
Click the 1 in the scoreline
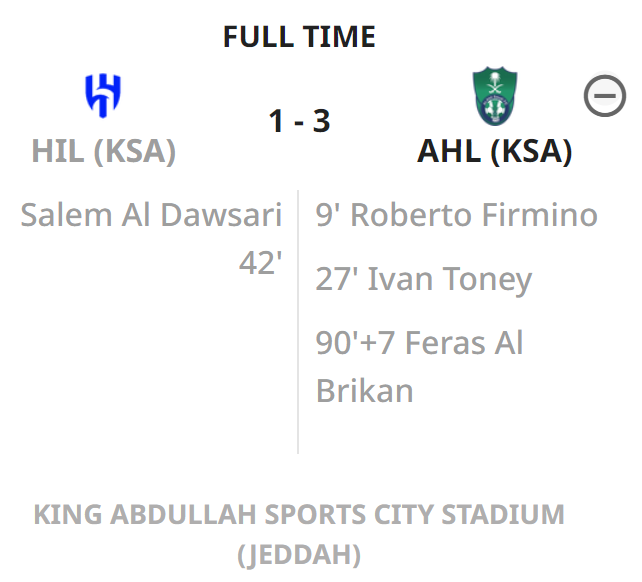277,121
